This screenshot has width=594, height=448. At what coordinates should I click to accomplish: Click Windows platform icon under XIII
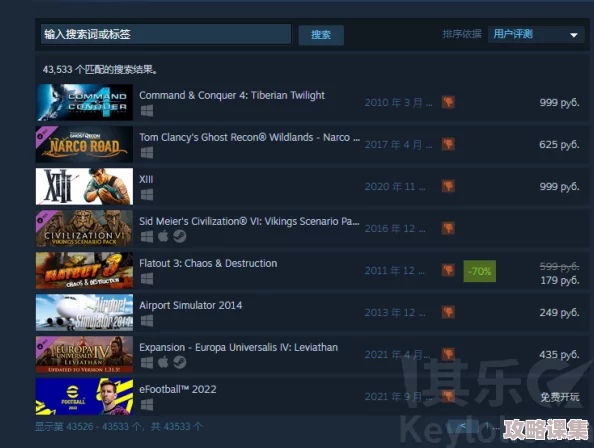point(147,195)
